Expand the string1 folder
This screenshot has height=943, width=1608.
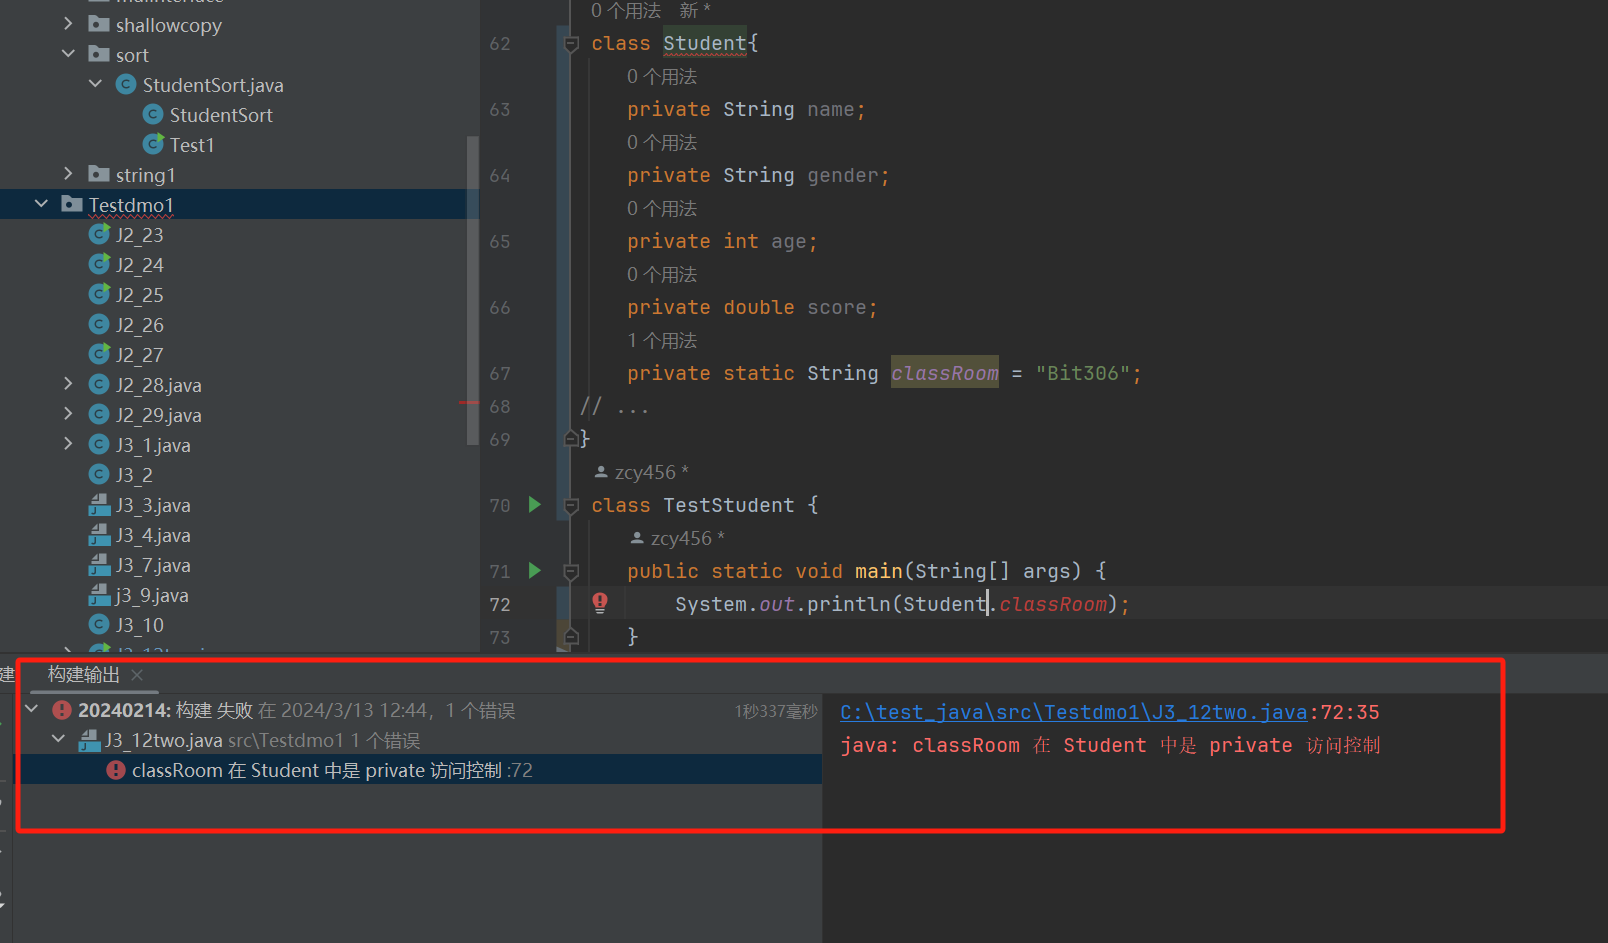click(x=68, y=173)
